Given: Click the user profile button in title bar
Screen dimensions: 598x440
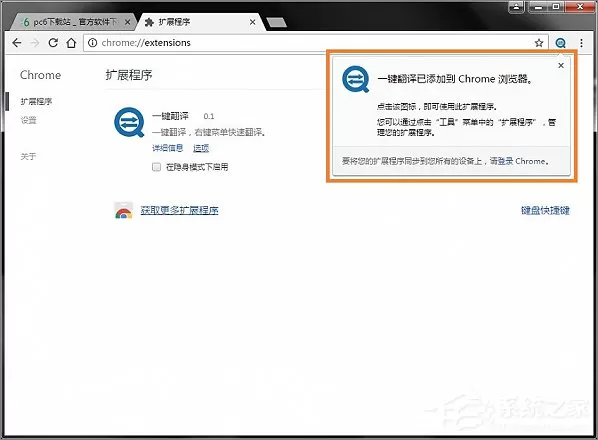Looking at the screenshot, I should (517, 6).
